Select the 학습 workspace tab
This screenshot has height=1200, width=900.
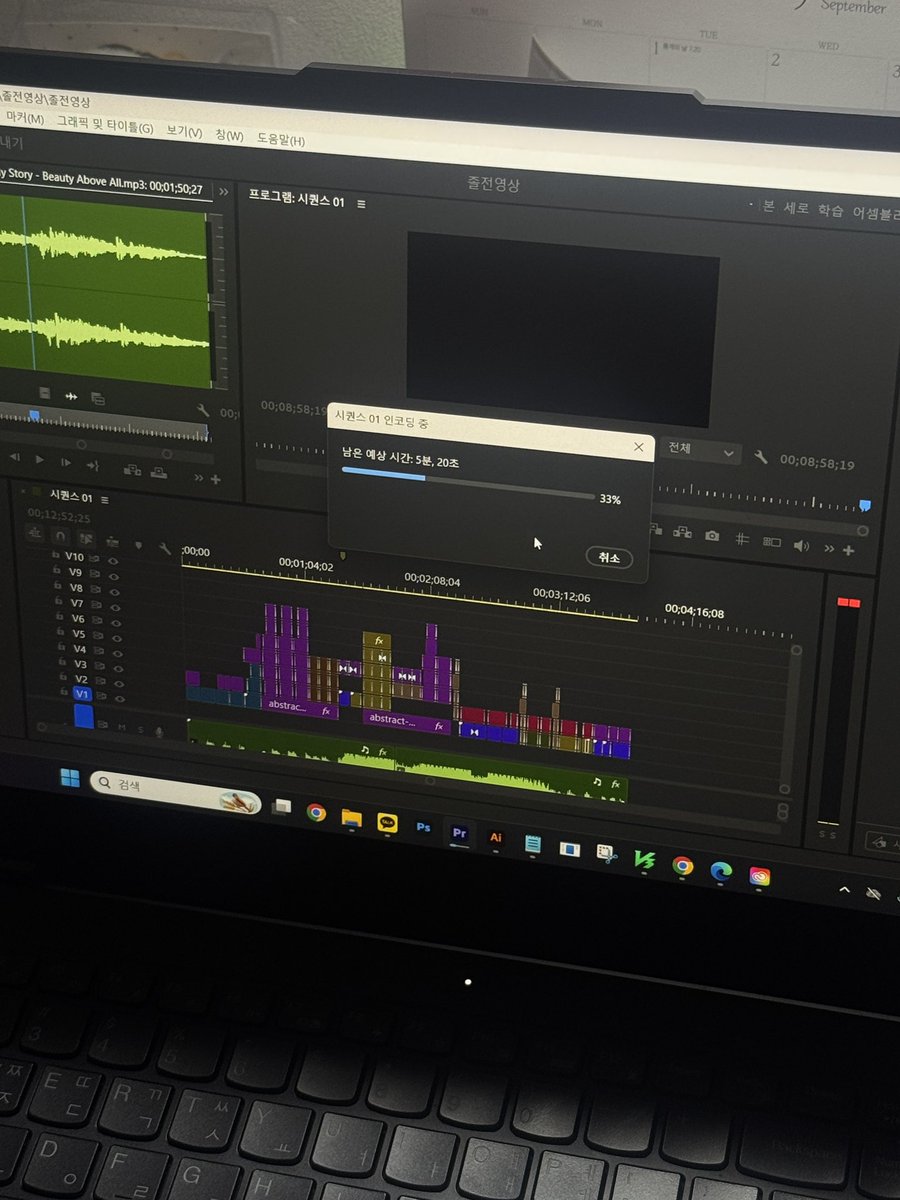point(830,211)
